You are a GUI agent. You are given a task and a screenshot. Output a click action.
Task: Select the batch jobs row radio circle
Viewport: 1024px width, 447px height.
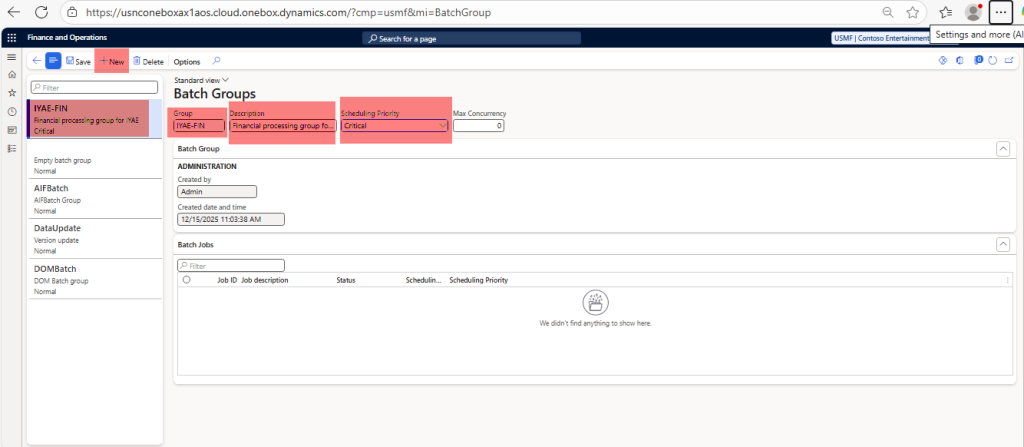click(x=186, y=280)
